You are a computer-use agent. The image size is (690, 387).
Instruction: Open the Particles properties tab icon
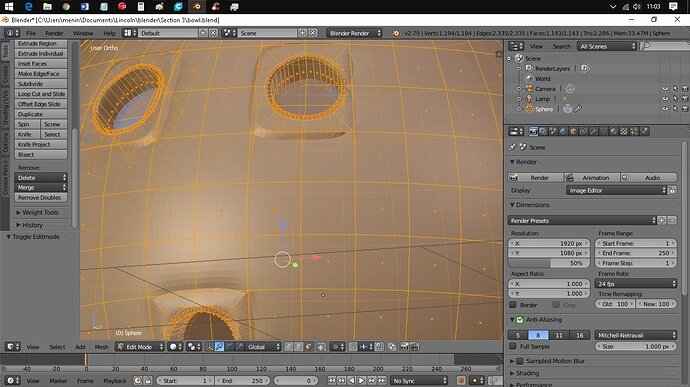(634, 131)
